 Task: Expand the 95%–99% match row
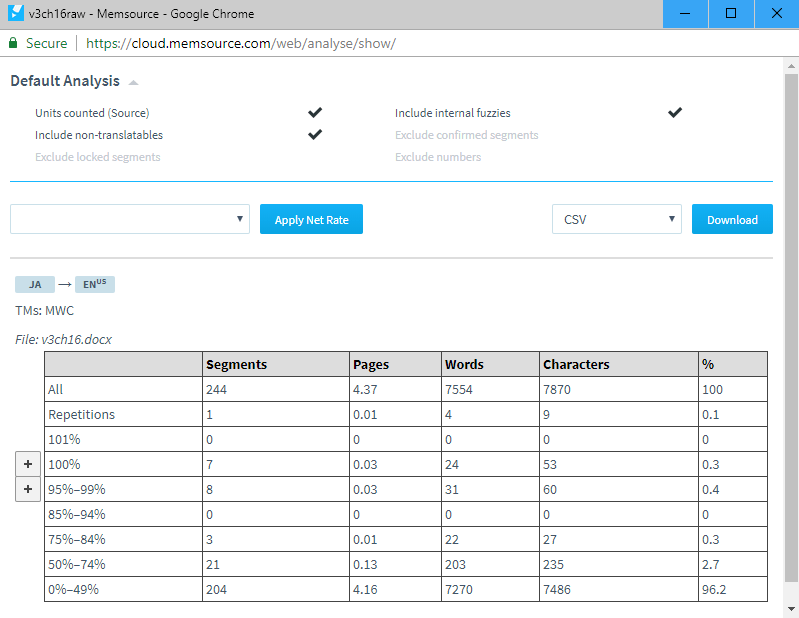(x=27, y=489)
